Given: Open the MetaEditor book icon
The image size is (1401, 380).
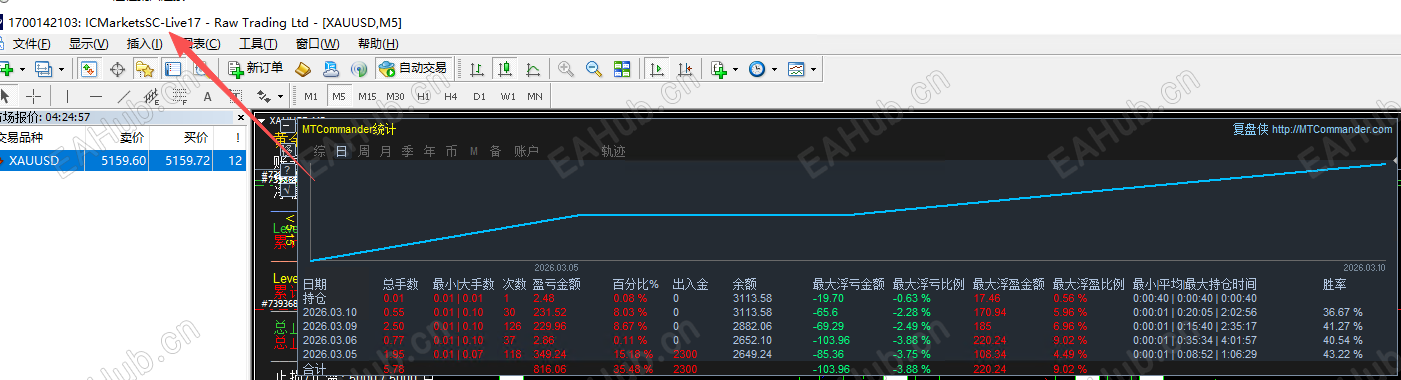Looking at the screenshot, I should point(303,69).
